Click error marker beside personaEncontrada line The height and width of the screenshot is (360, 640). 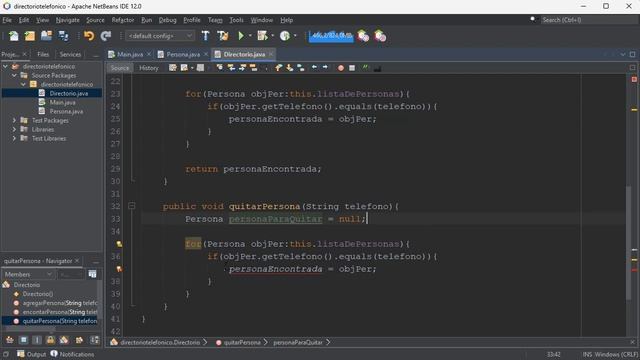pos(119,269)
